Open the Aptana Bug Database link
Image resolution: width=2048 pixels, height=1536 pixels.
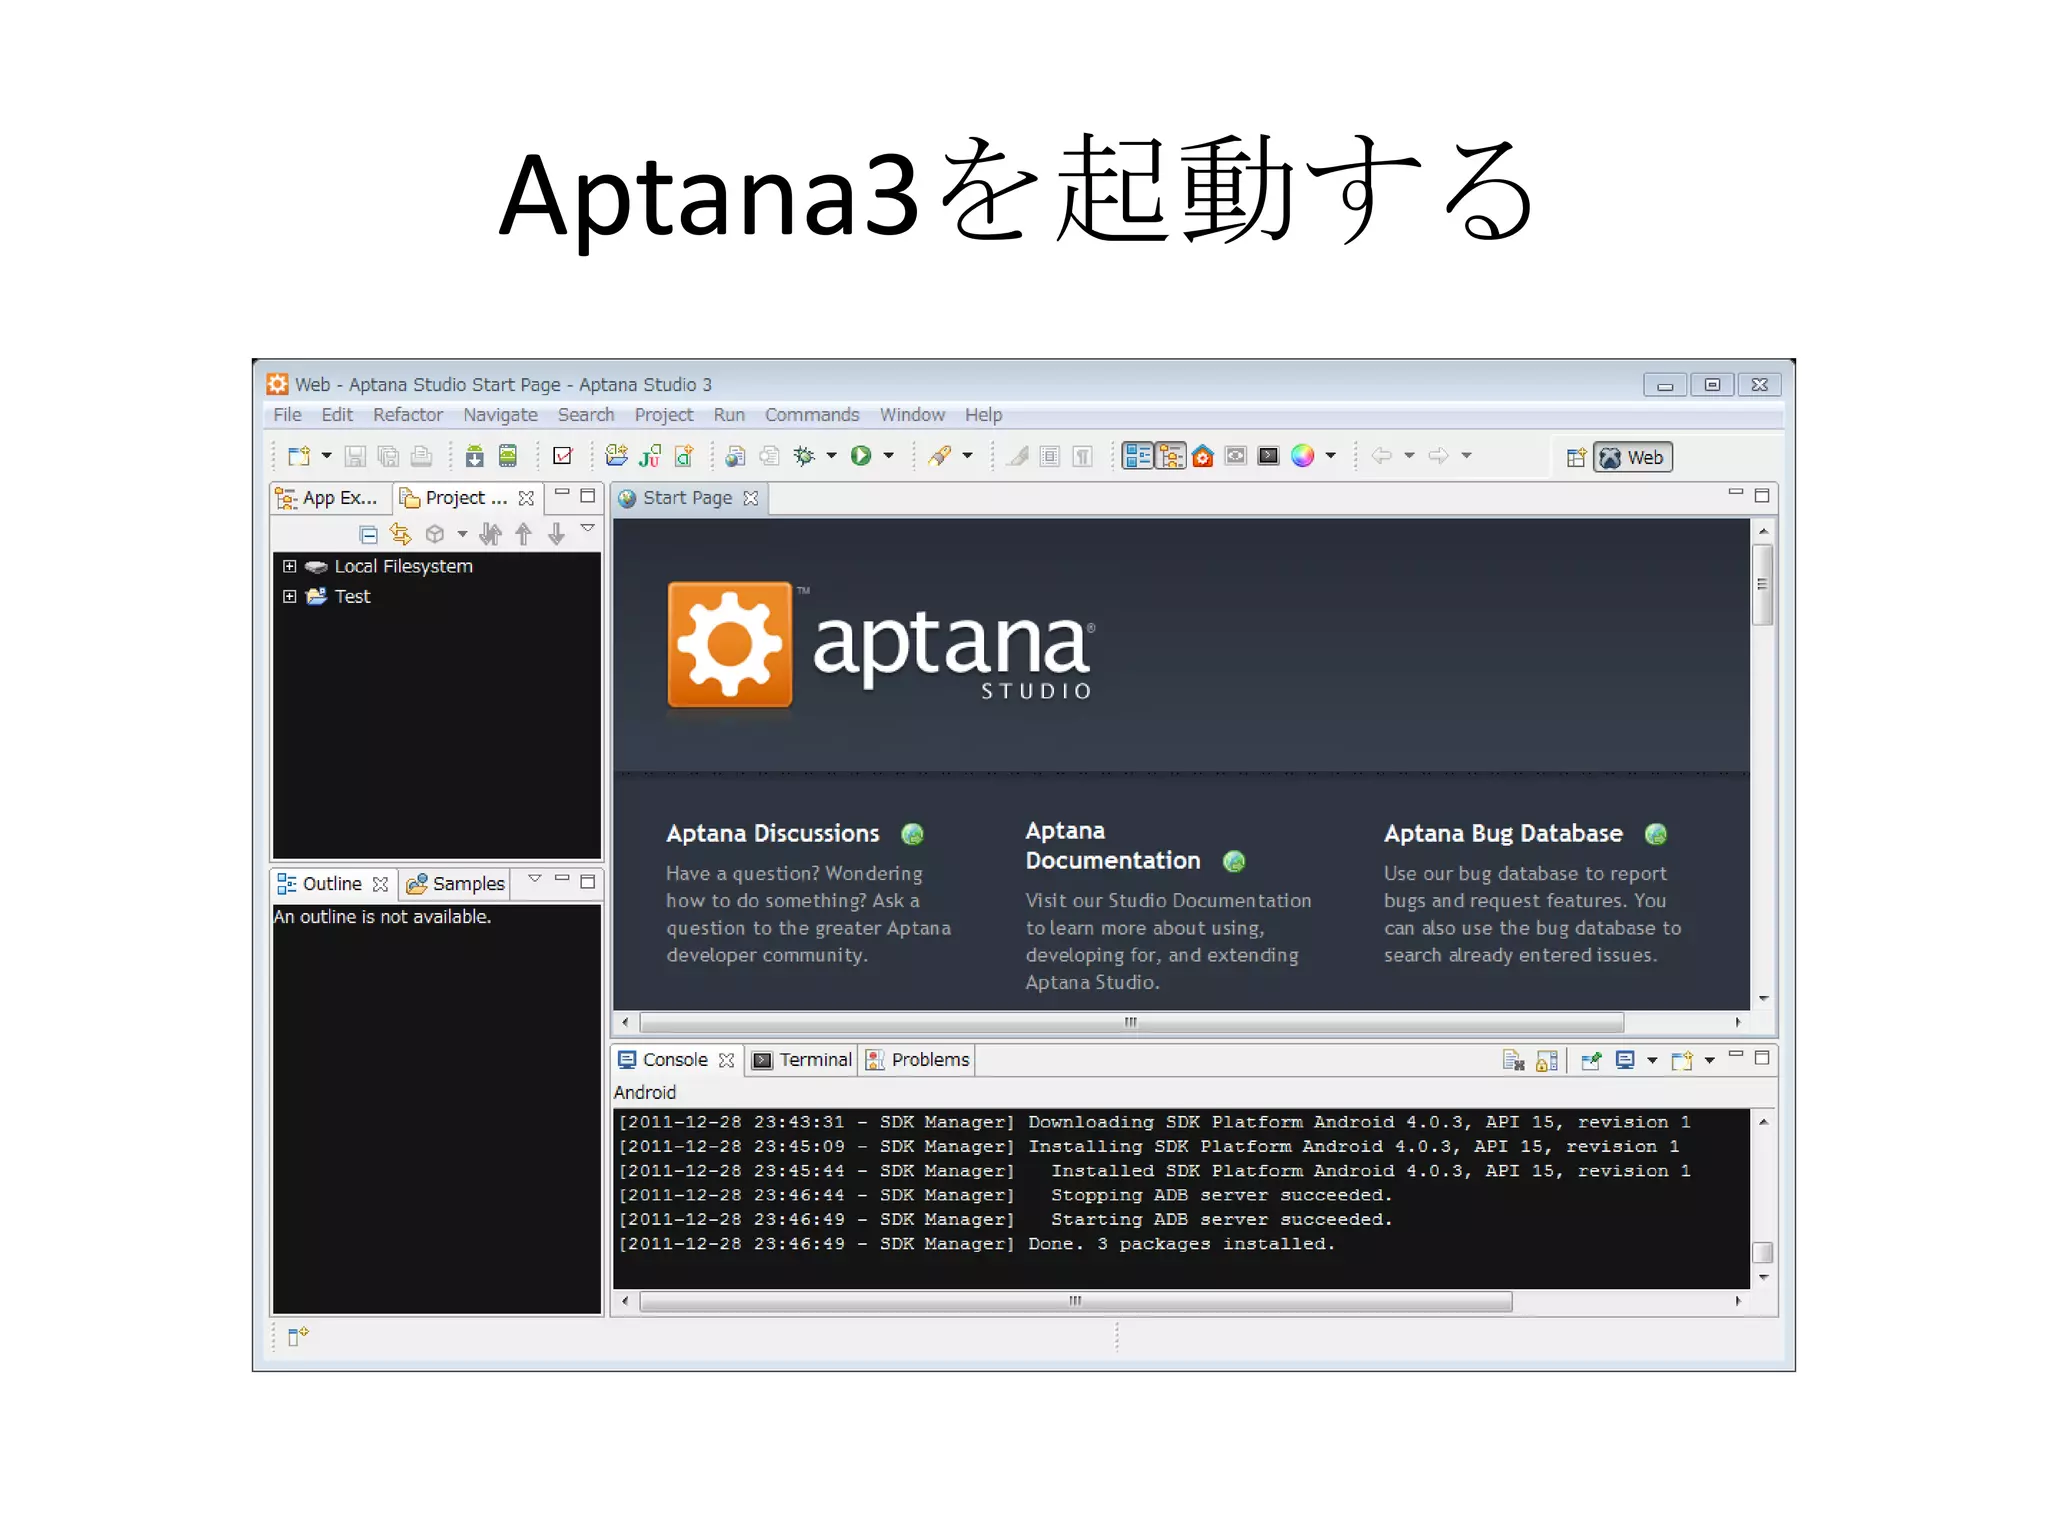1503,834
